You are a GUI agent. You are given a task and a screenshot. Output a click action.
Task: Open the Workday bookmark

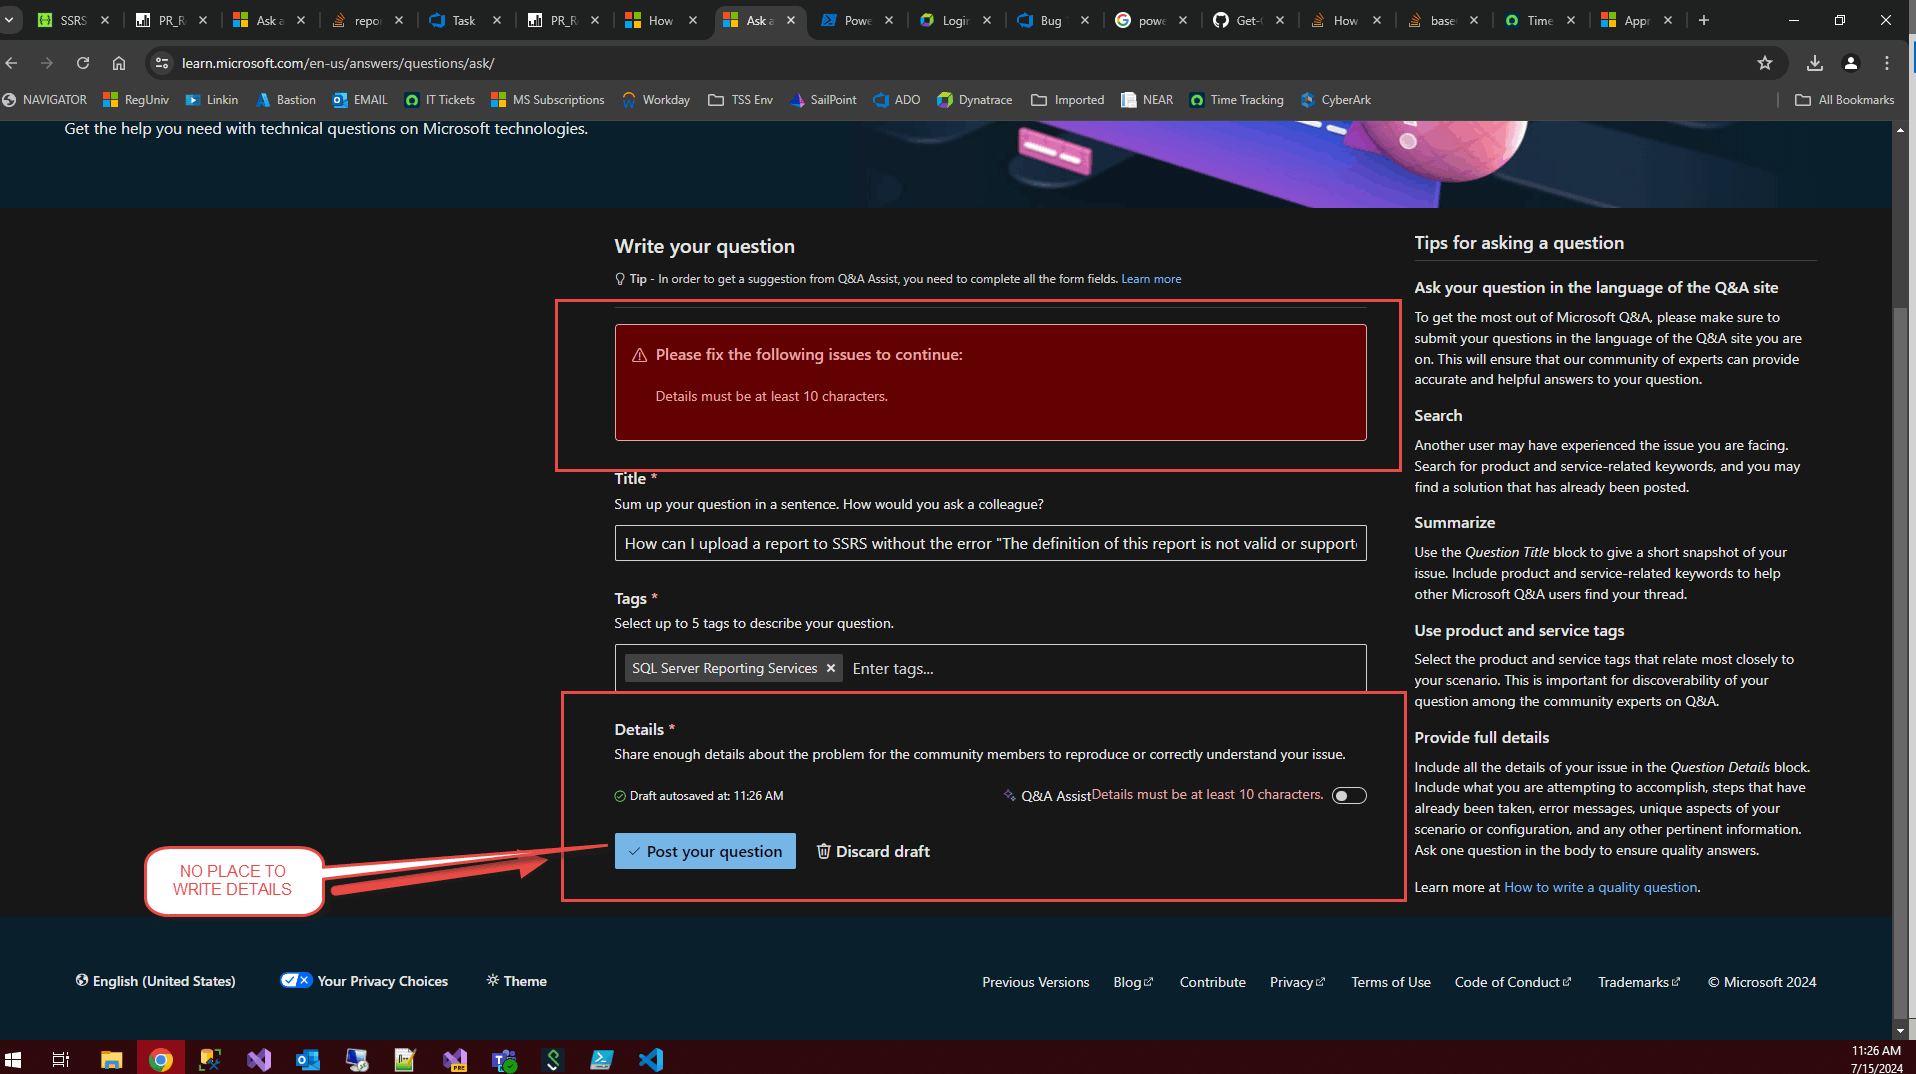pos(655,99)
